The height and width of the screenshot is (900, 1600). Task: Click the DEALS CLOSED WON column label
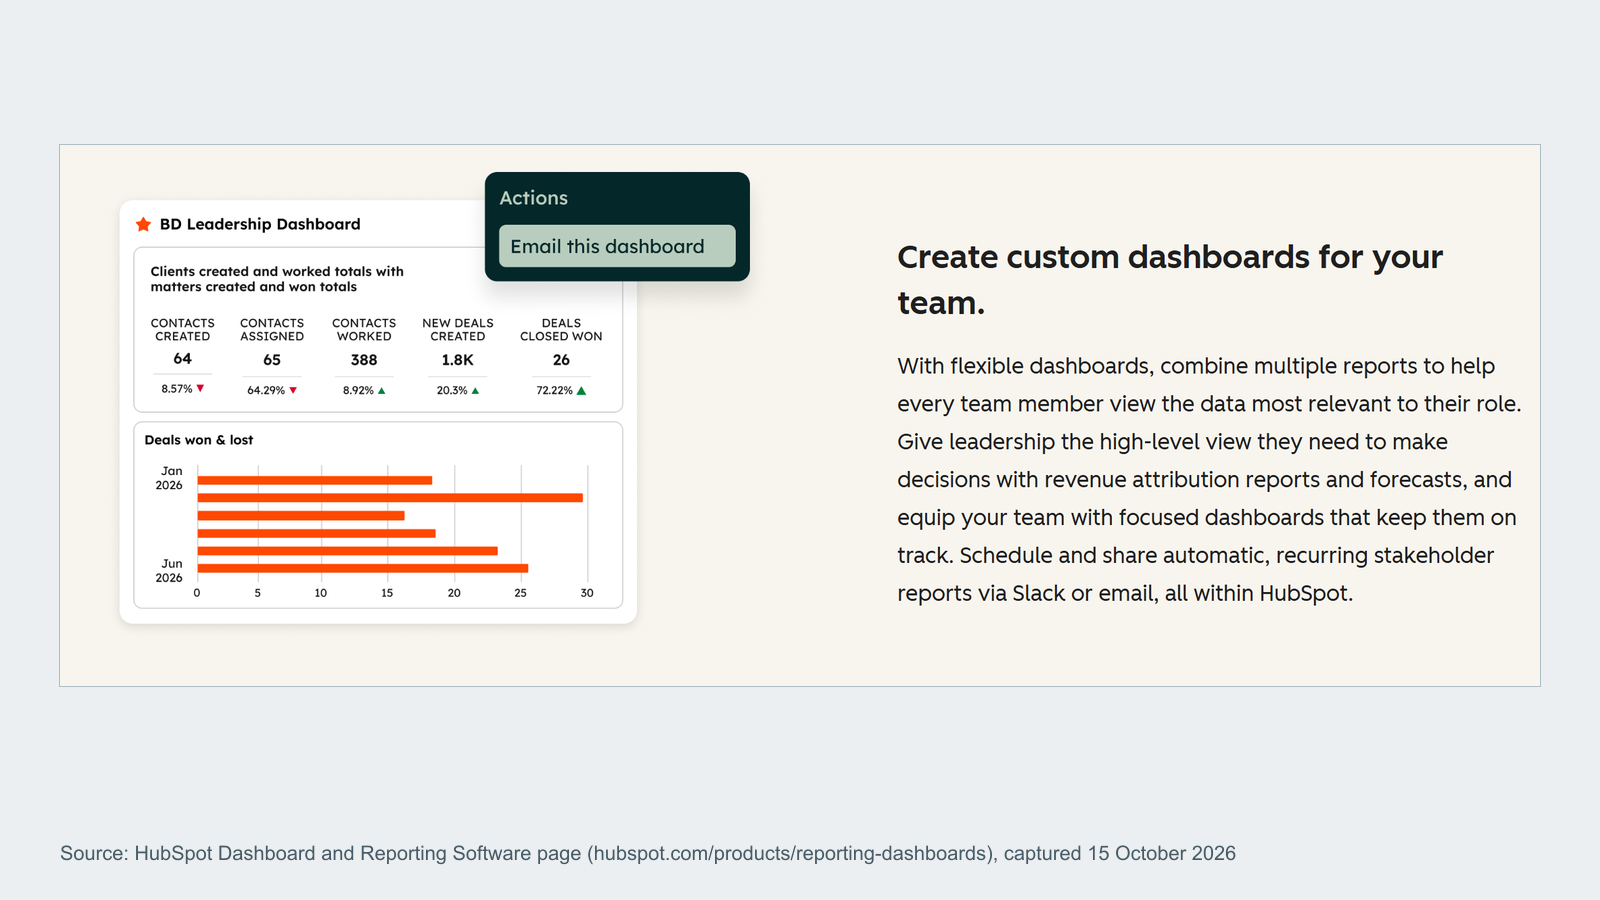coord(561,330)
